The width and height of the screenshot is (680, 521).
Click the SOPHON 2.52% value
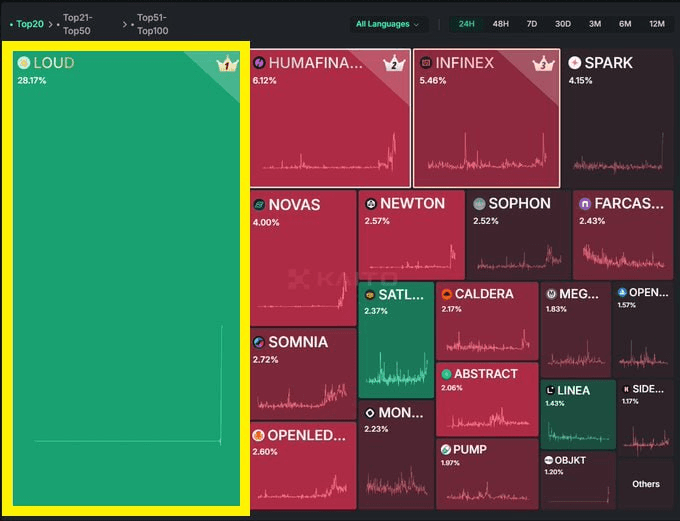pyautogui.click(x=486, y=221)
